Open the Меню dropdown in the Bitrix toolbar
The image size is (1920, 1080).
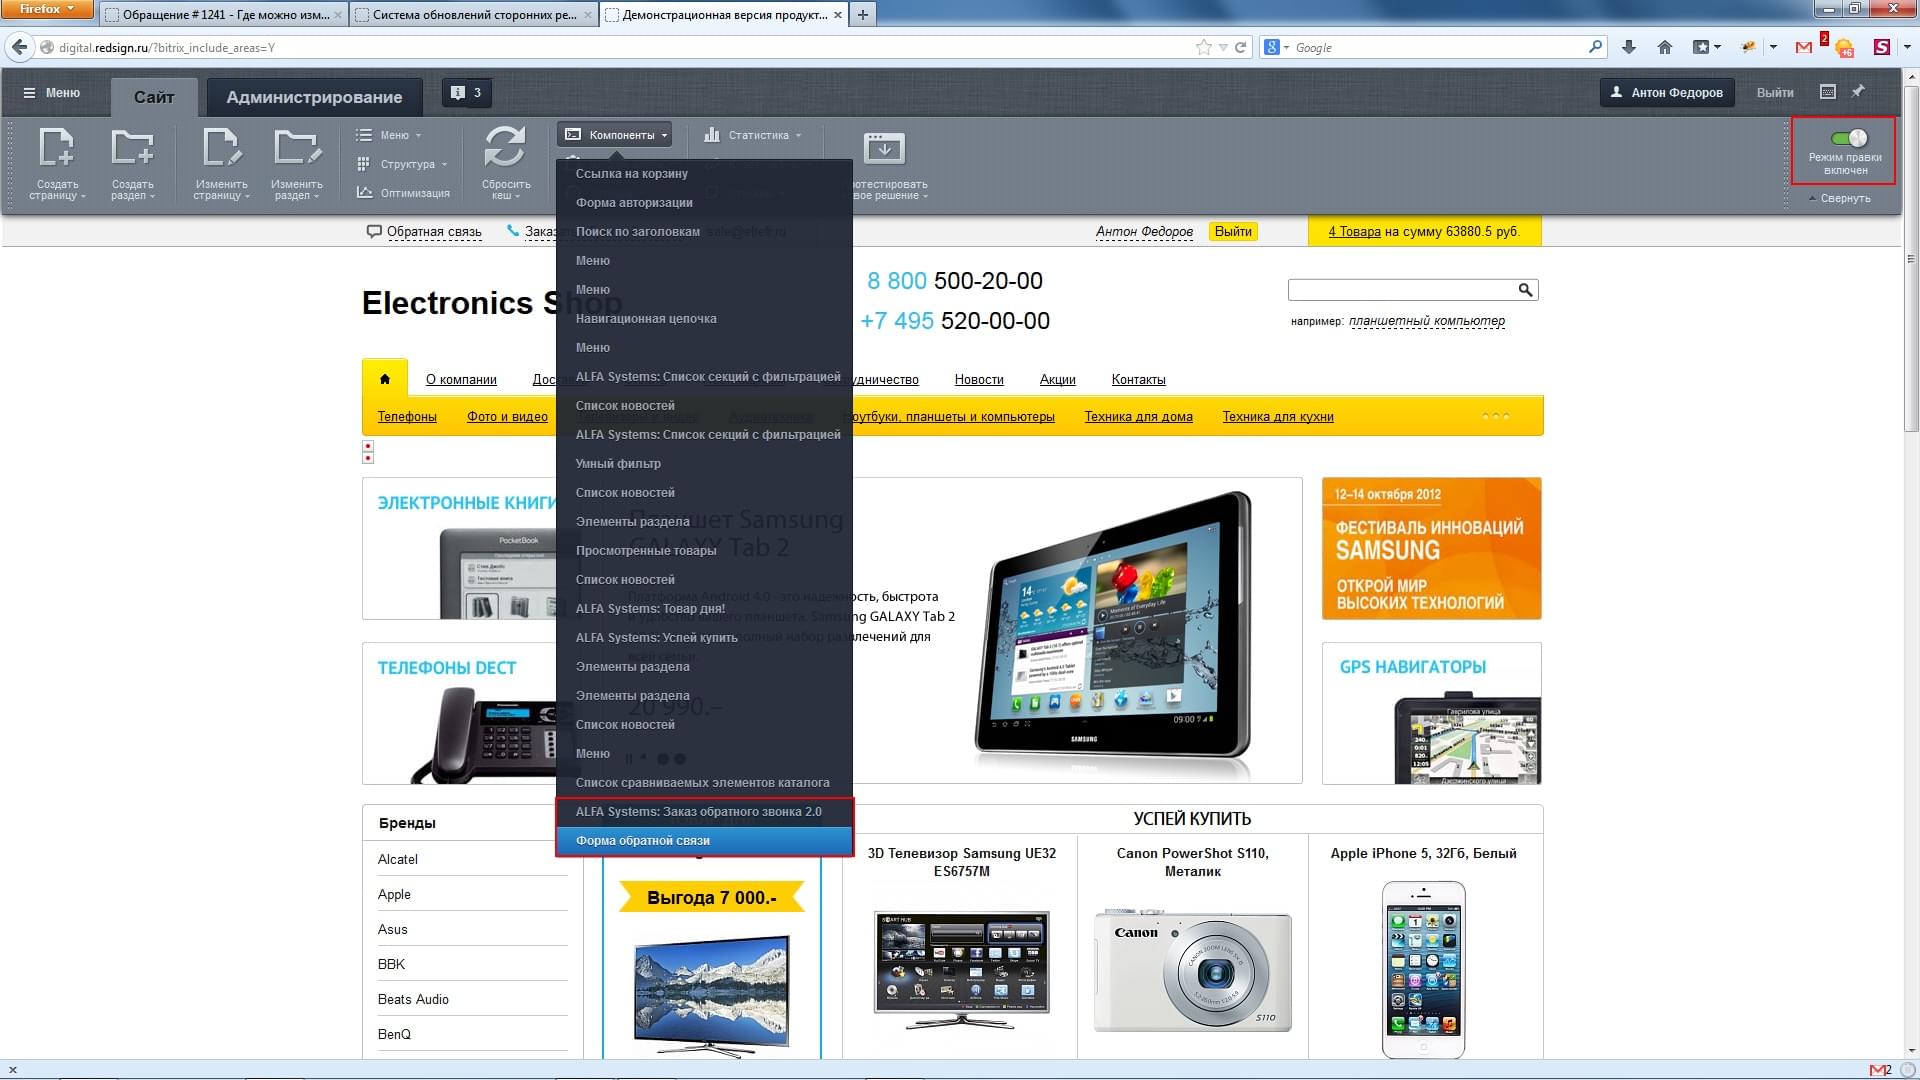coord(389,135)
